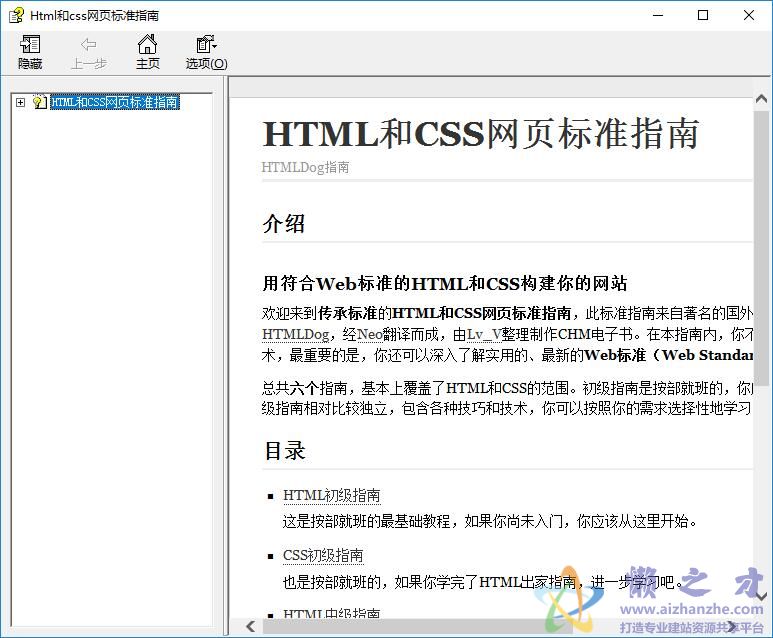Click the horizontal scrollbar thumb
This screenshot has width=773, height=638.
[x=417, y=626]
